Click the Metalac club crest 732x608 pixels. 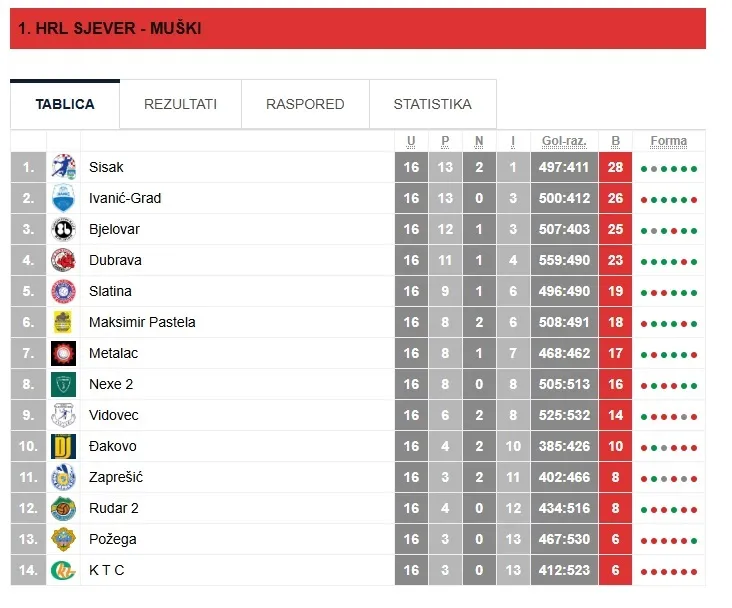[x=63, y=353]
